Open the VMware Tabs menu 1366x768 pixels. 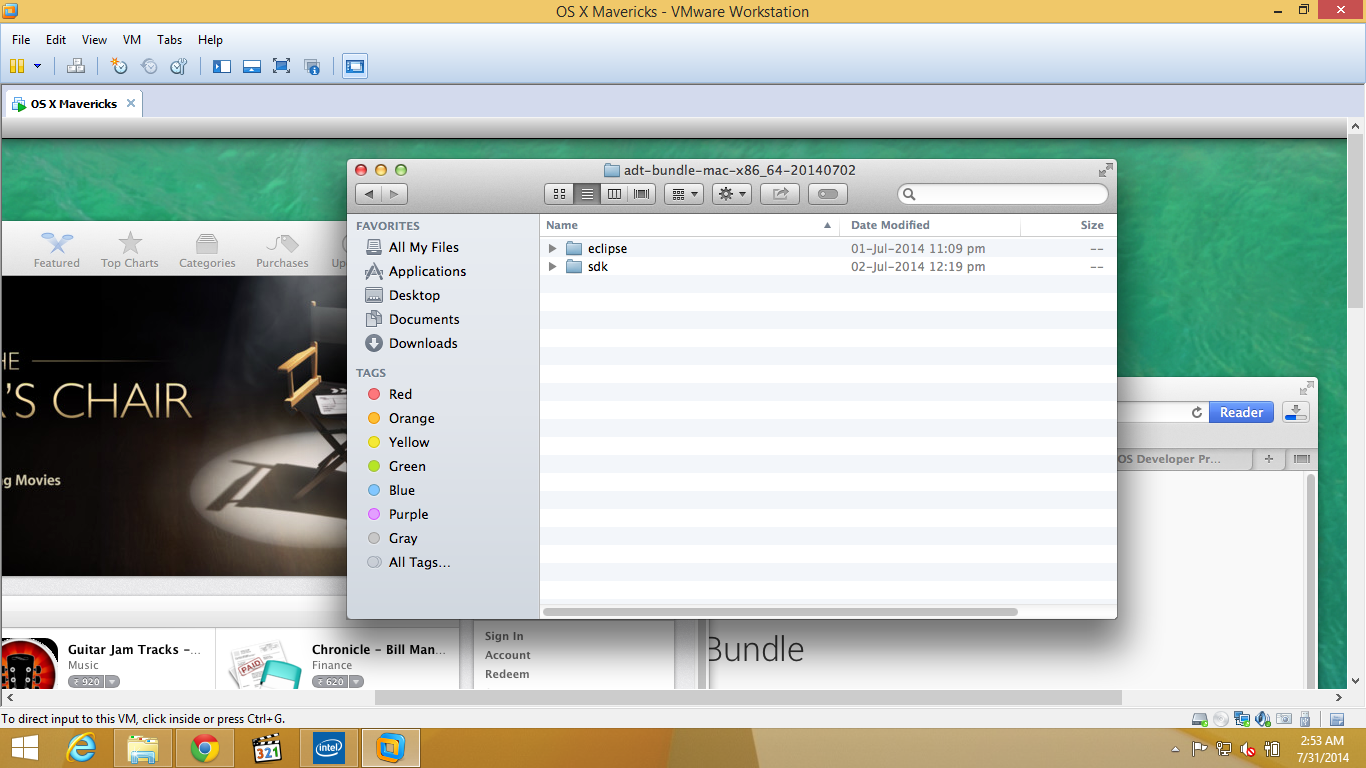click(x=169, y=40)
